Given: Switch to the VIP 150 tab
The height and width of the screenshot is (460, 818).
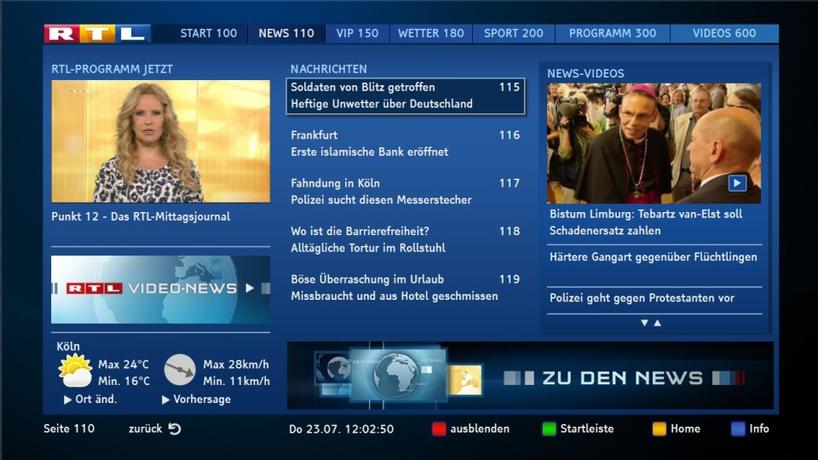Looking at the screenshot, I should coord(357,33).
